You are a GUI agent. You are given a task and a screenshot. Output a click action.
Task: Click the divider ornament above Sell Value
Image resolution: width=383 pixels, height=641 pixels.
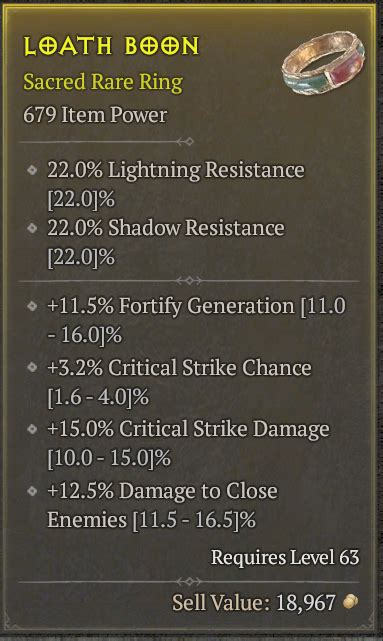tap(188, 581)
